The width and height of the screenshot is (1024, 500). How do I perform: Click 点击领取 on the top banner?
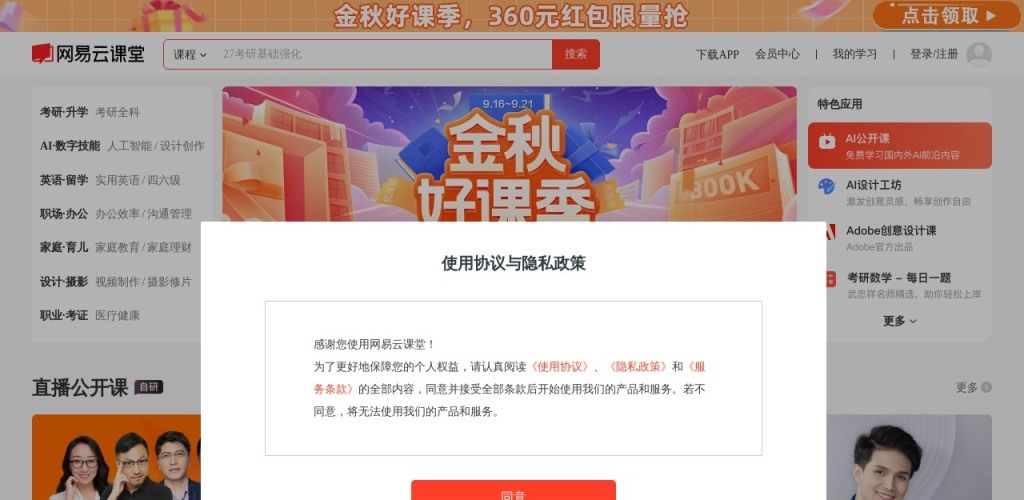pos(946,16)
